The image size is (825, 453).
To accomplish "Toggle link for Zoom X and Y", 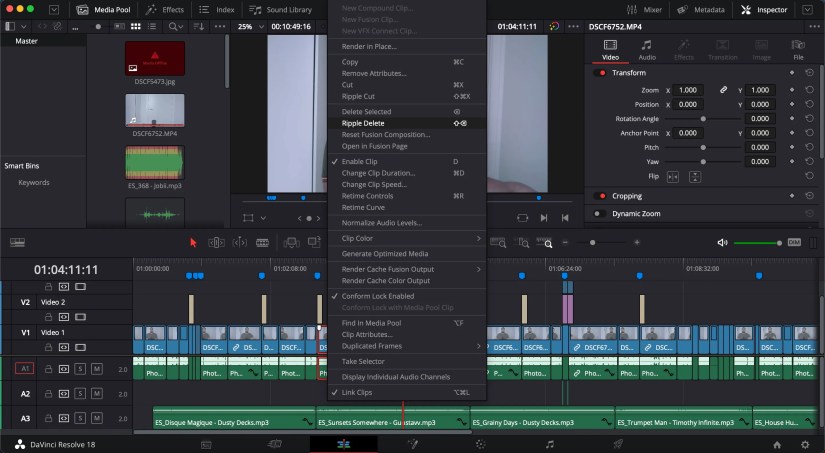I will [723, 90].
